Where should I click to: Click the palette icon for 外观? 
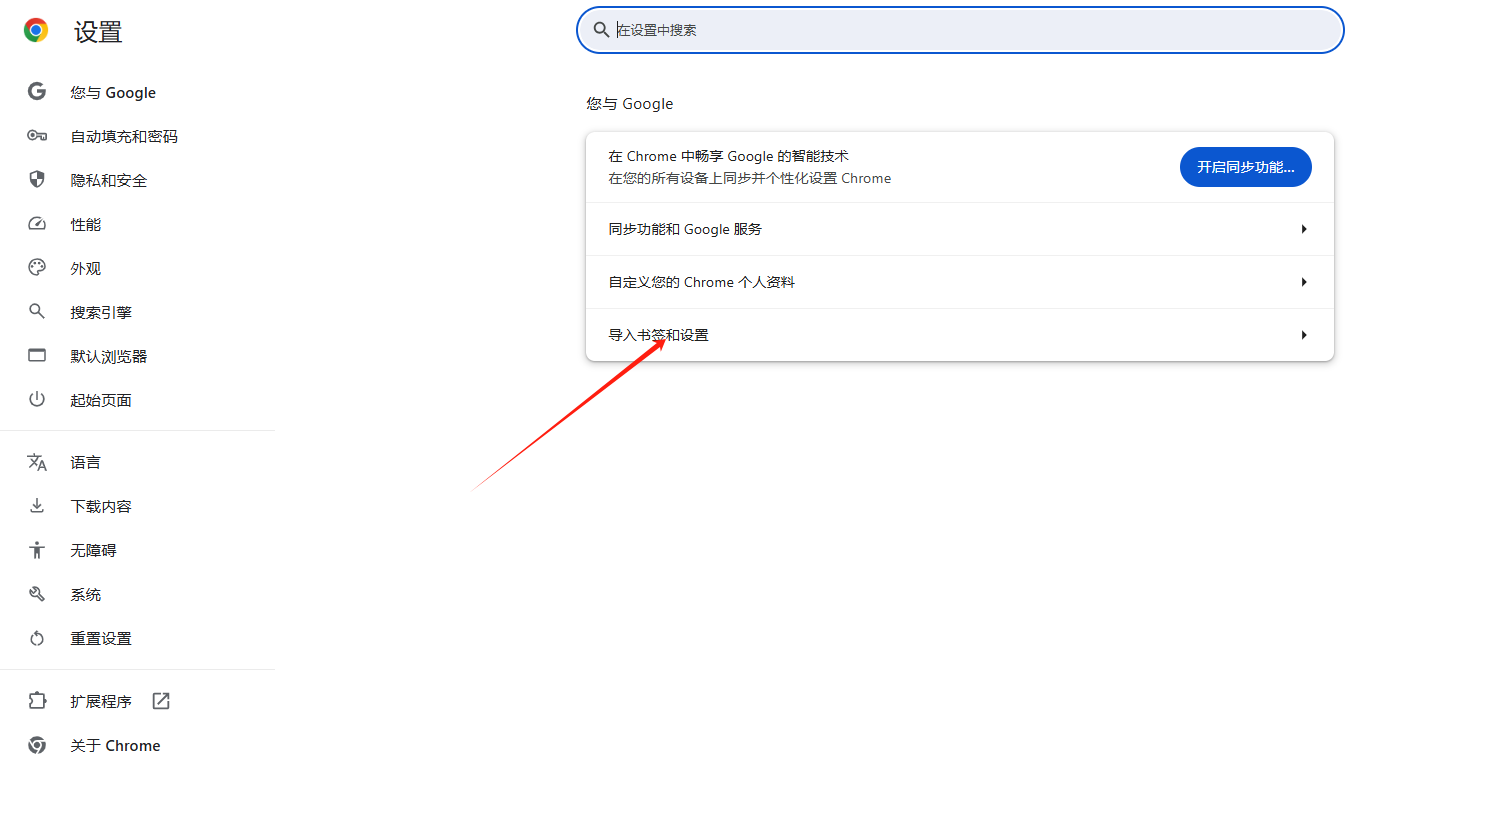[37, 268]
